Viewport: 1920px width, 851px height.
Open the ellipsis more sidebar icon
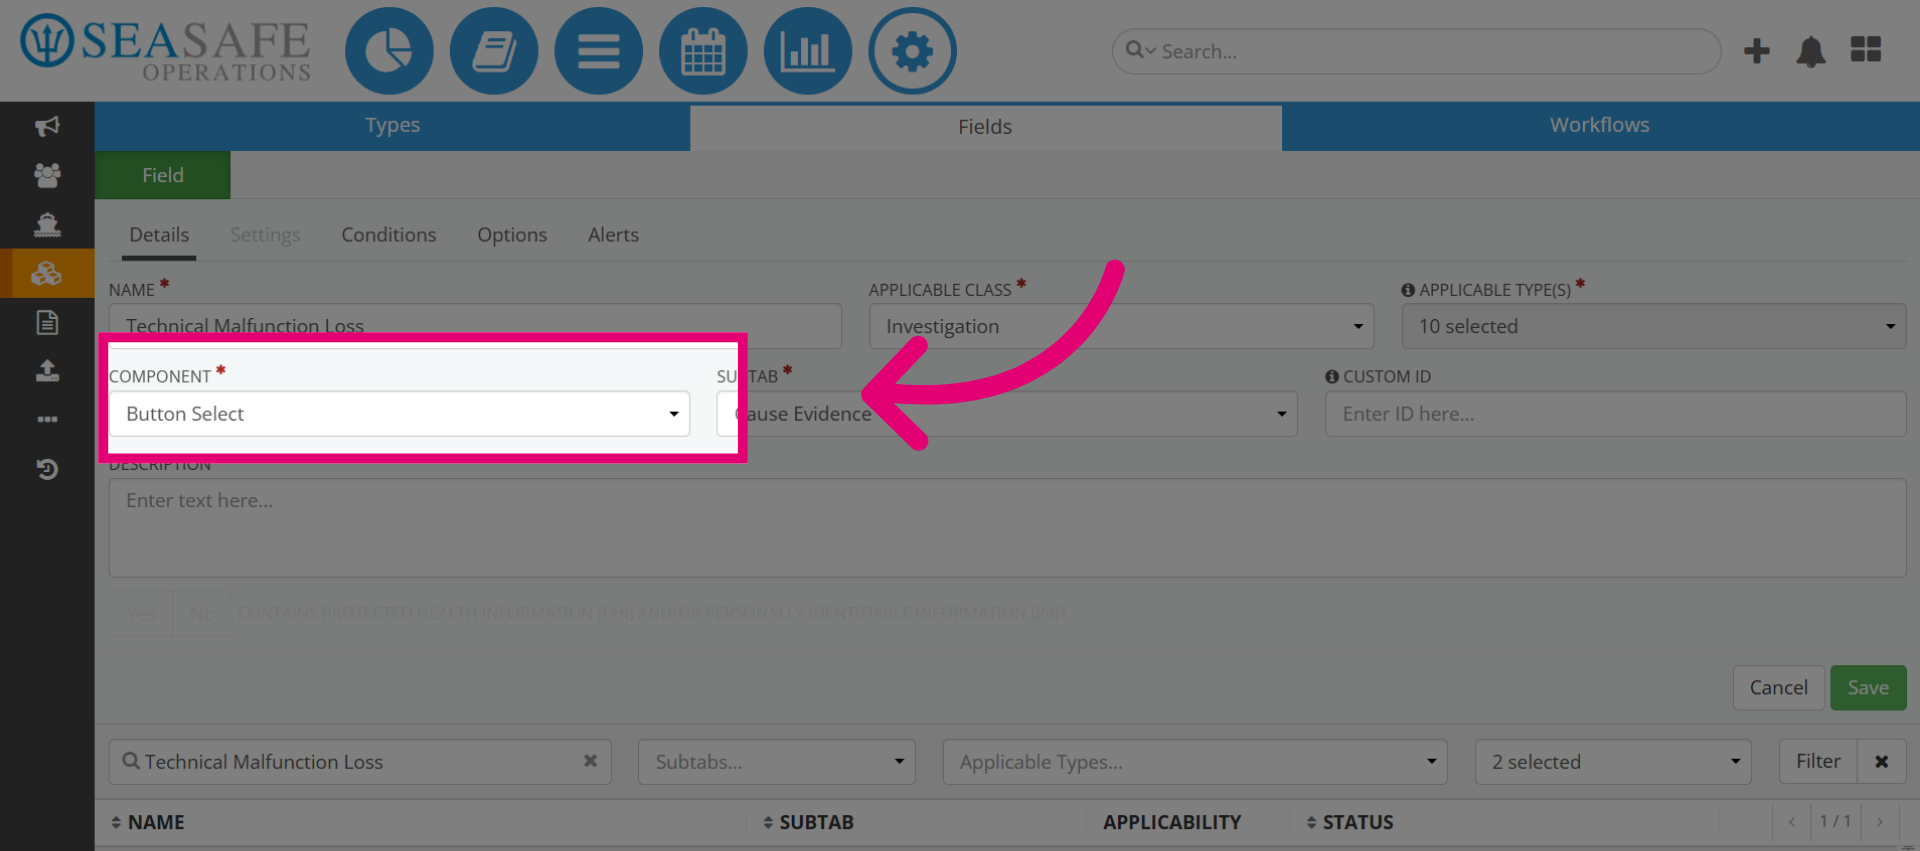coord(47,419)
